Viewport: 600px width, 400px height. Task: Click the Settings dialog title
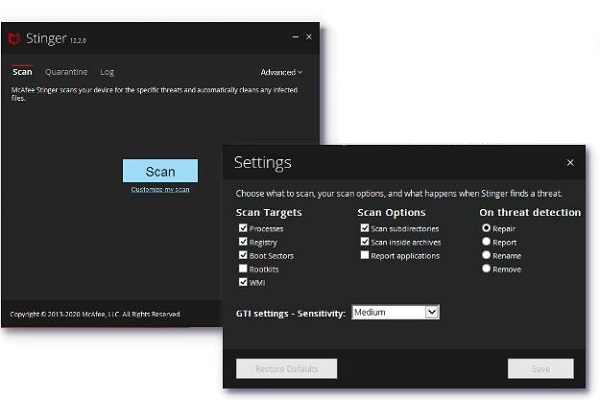point(262,163)
